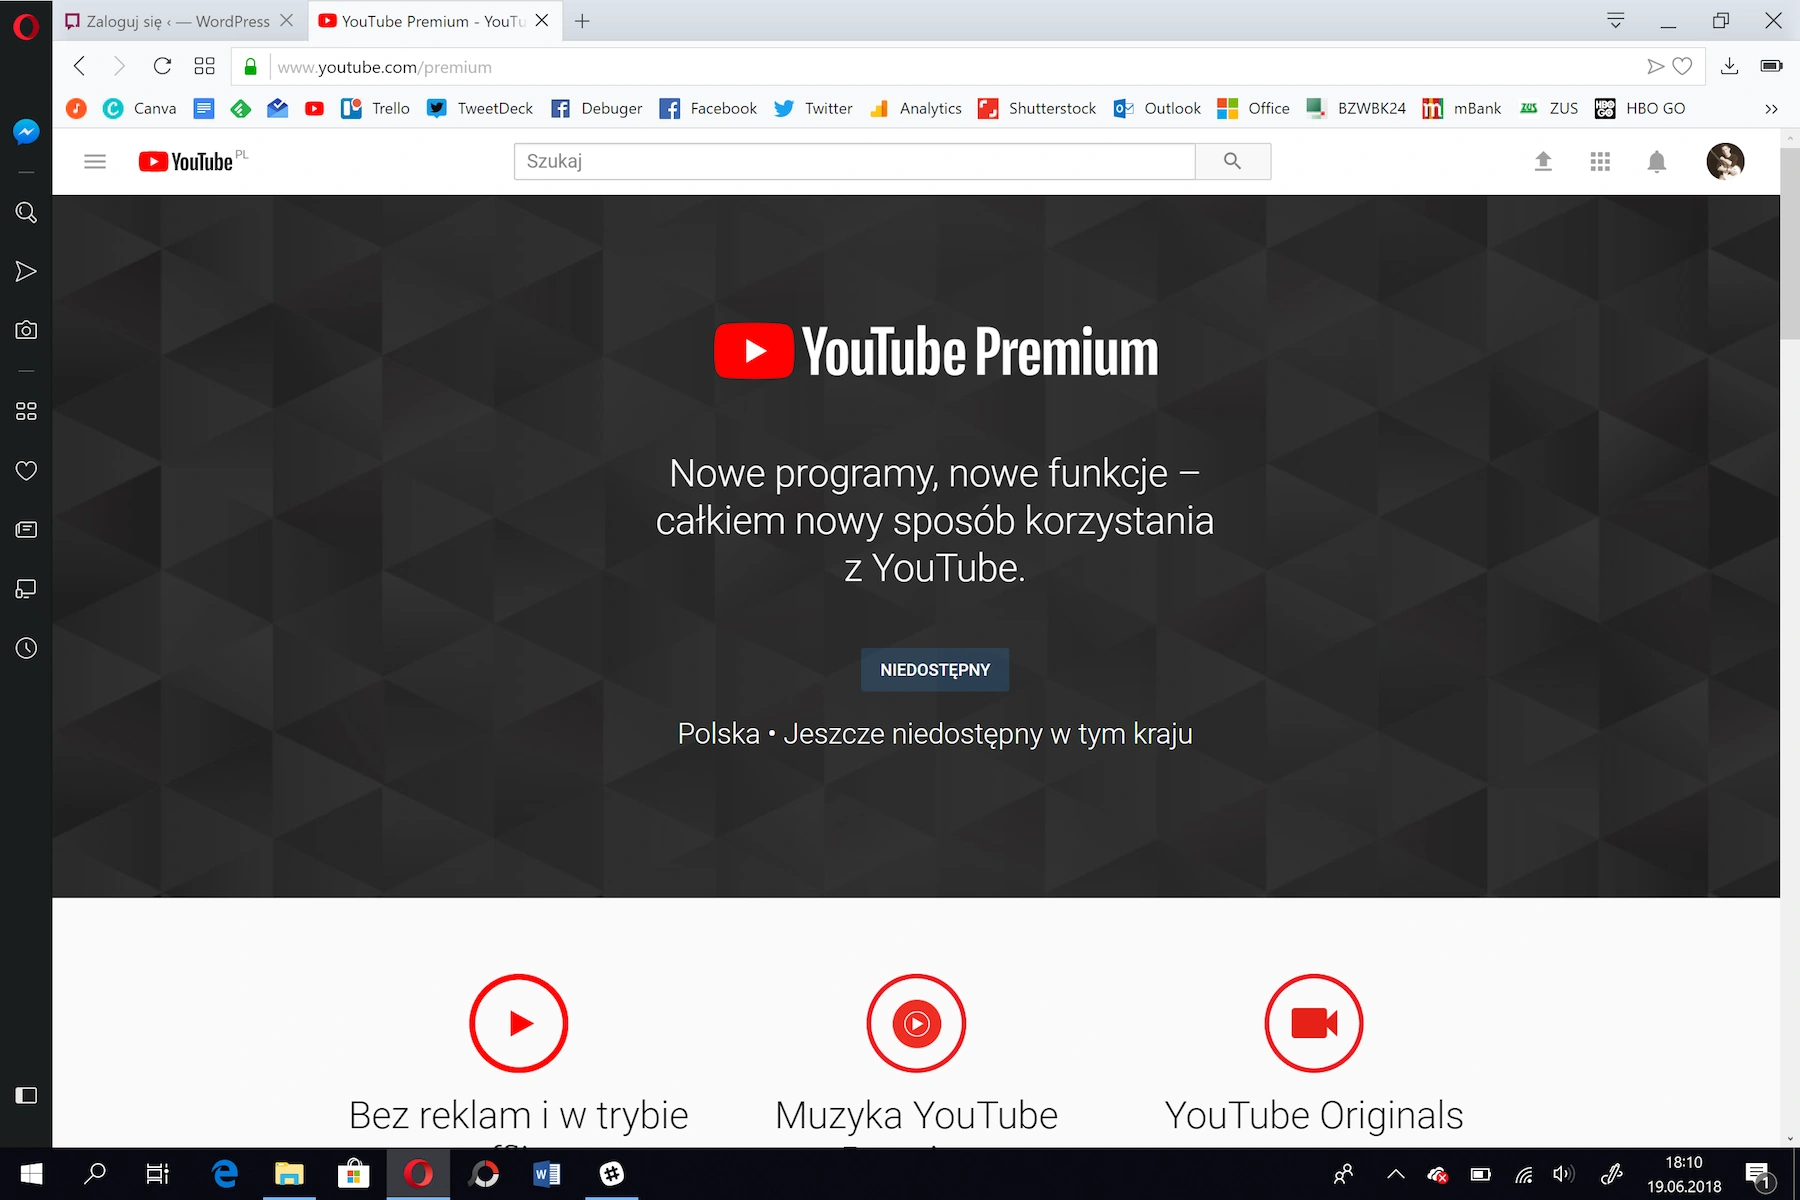Click YouTube upload video icon

click(1543, 161)
